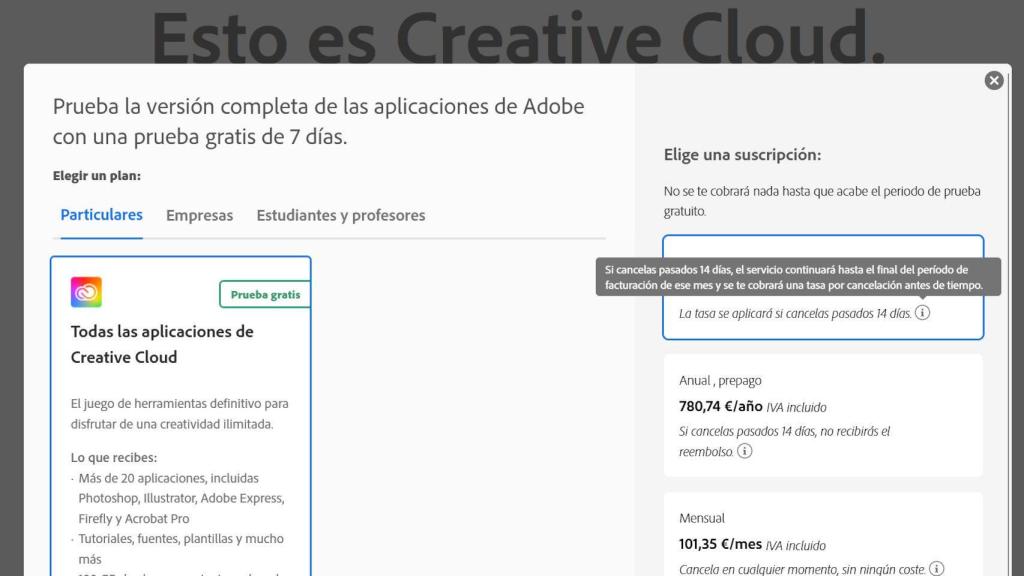Image resolution: width=1024 pixels, height=576 pixels.
Task: Click the circular close icon on the dialog
Action: pos(993,81)
